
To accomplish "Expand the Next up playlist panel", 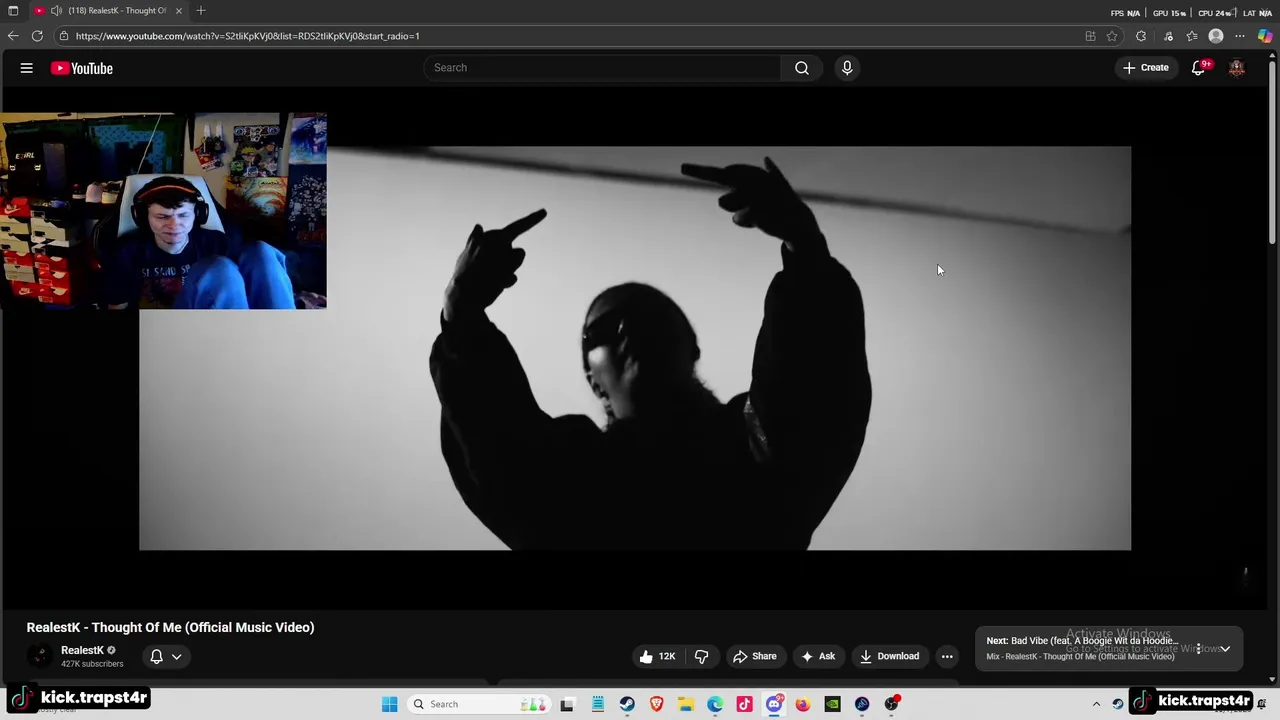I will [x=1225, y=649].
